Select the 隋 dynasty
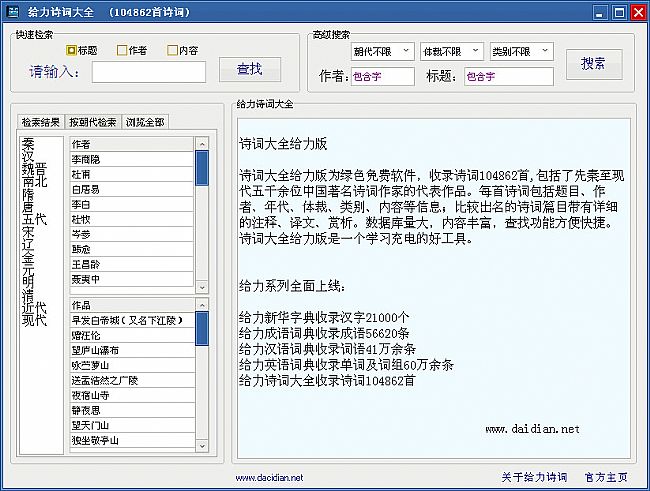 pos(28,194)
